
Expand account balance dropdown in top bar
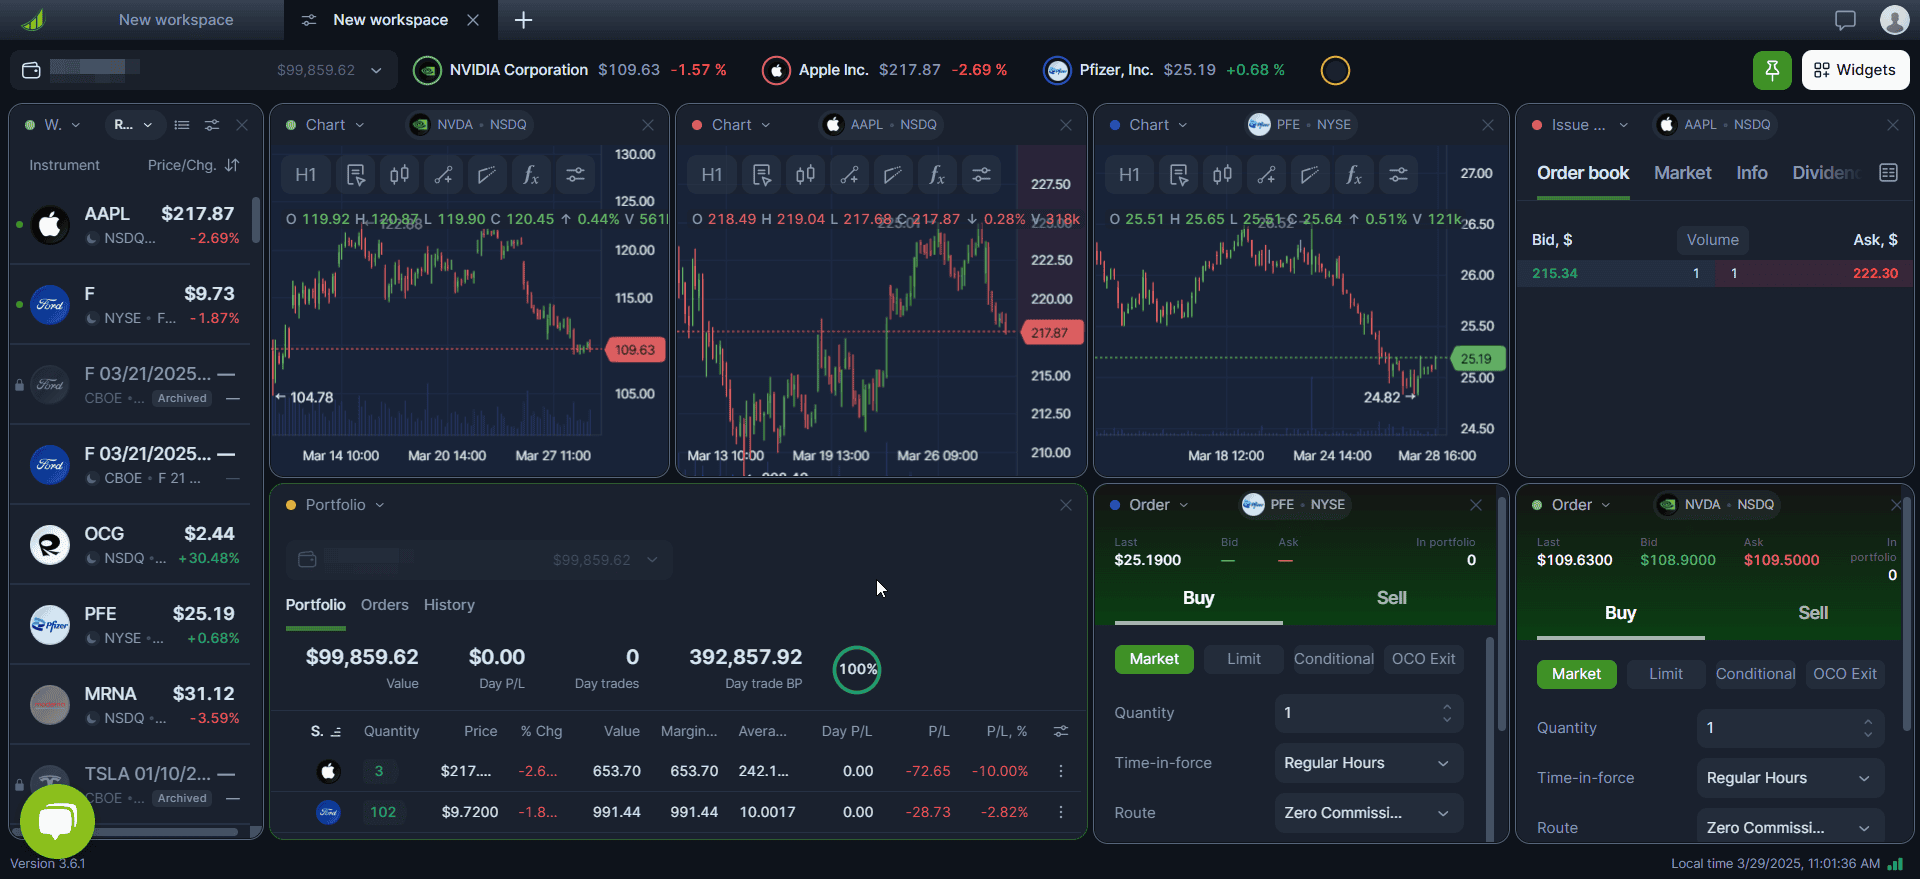376,70
